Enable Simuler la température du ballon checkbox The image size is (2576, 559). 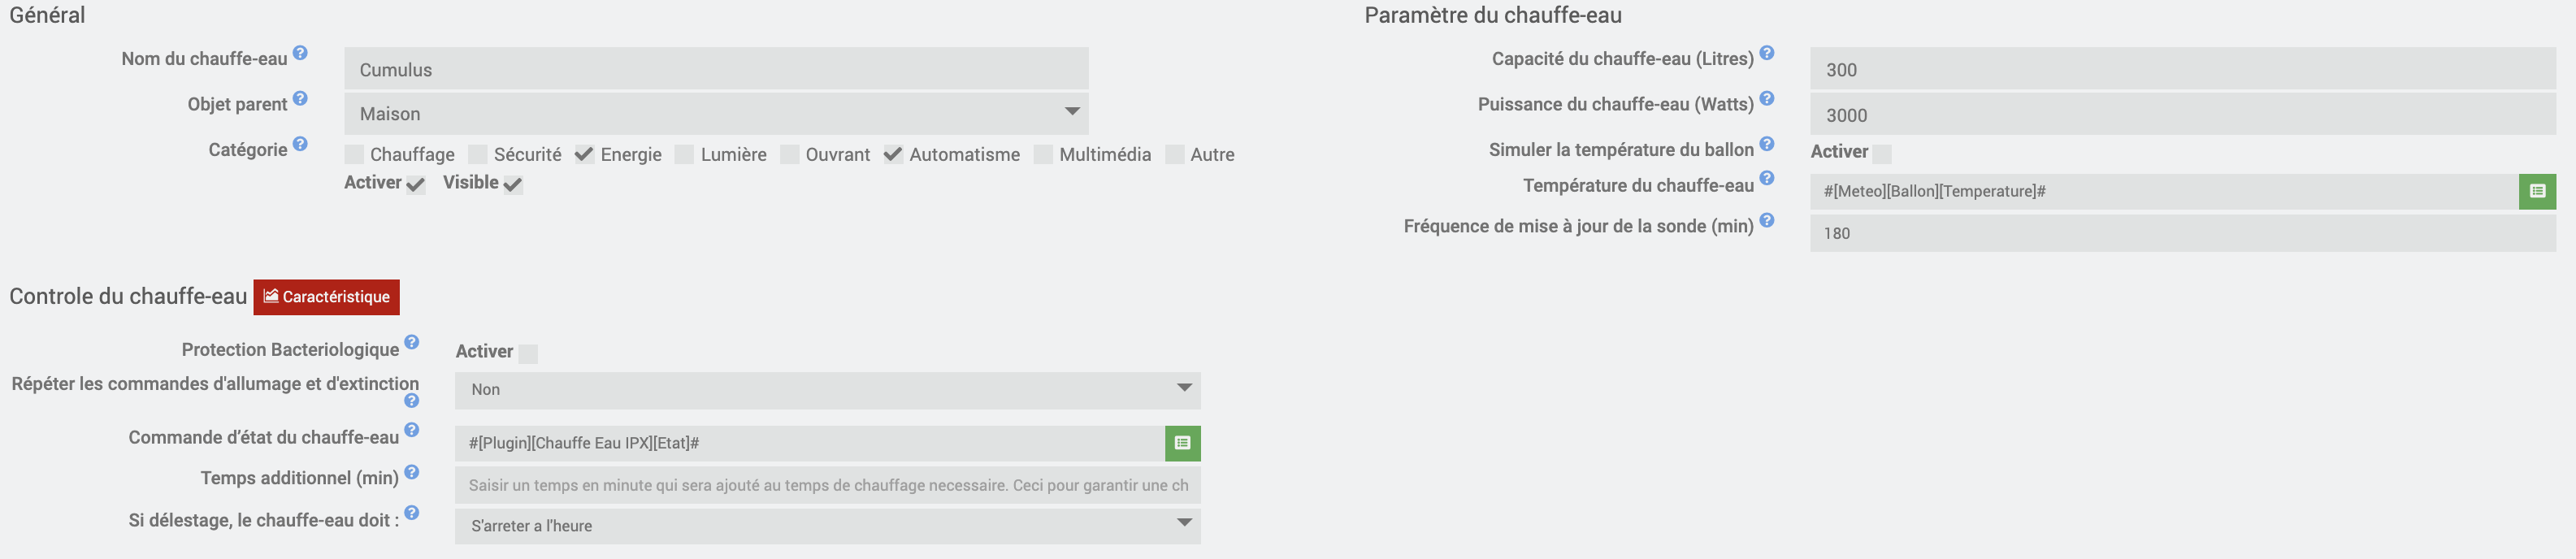point(1882,154)
